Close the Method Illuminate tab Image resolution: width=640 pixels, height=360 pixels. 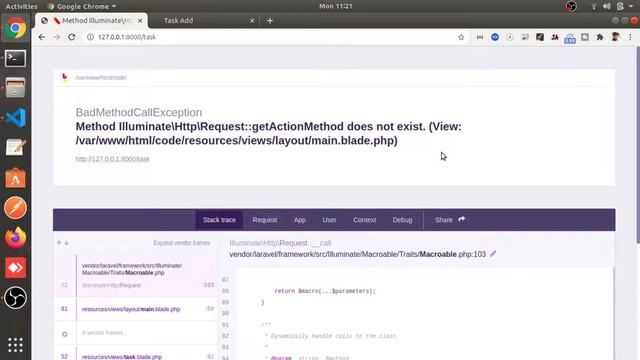pyautogui.click(x=140, y=20)
